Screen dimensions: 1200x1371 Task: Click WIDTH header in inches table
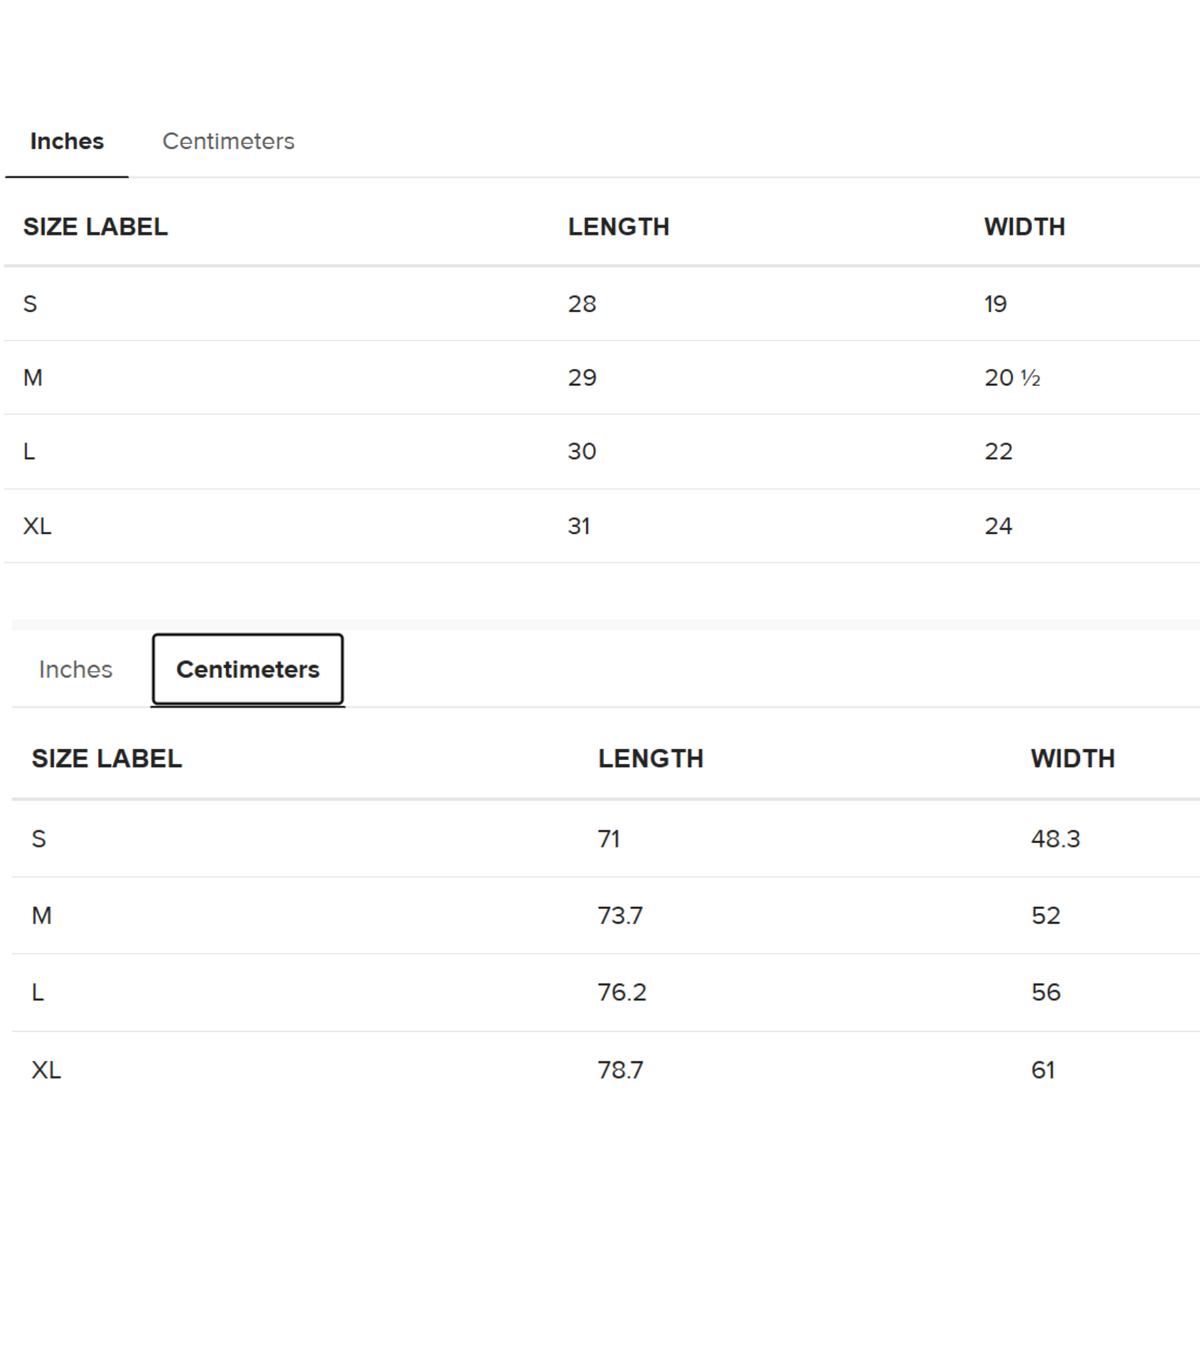point(1025,227)
